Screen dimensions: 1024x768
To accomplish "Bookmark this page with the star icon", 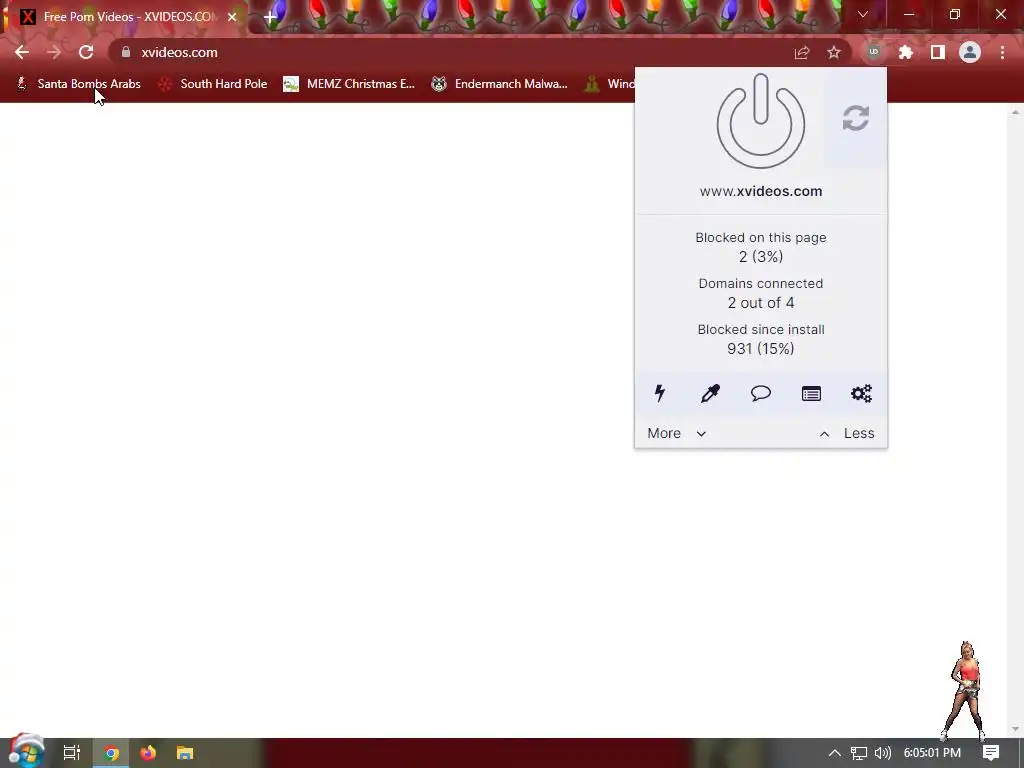I will [834, 52].
